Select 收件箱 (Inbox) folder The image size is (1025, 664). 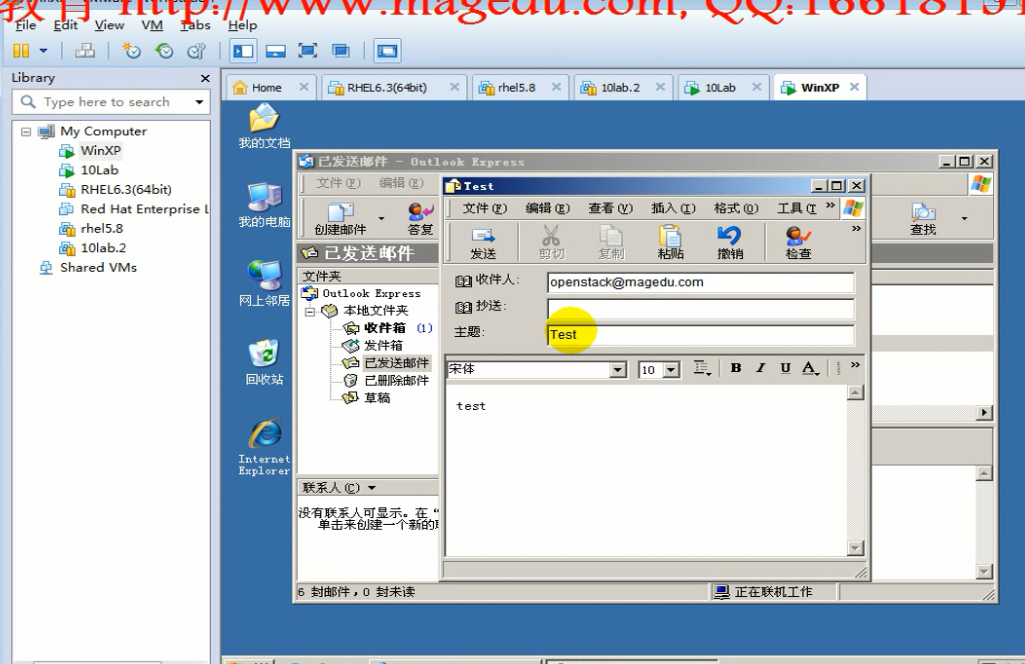384,328
